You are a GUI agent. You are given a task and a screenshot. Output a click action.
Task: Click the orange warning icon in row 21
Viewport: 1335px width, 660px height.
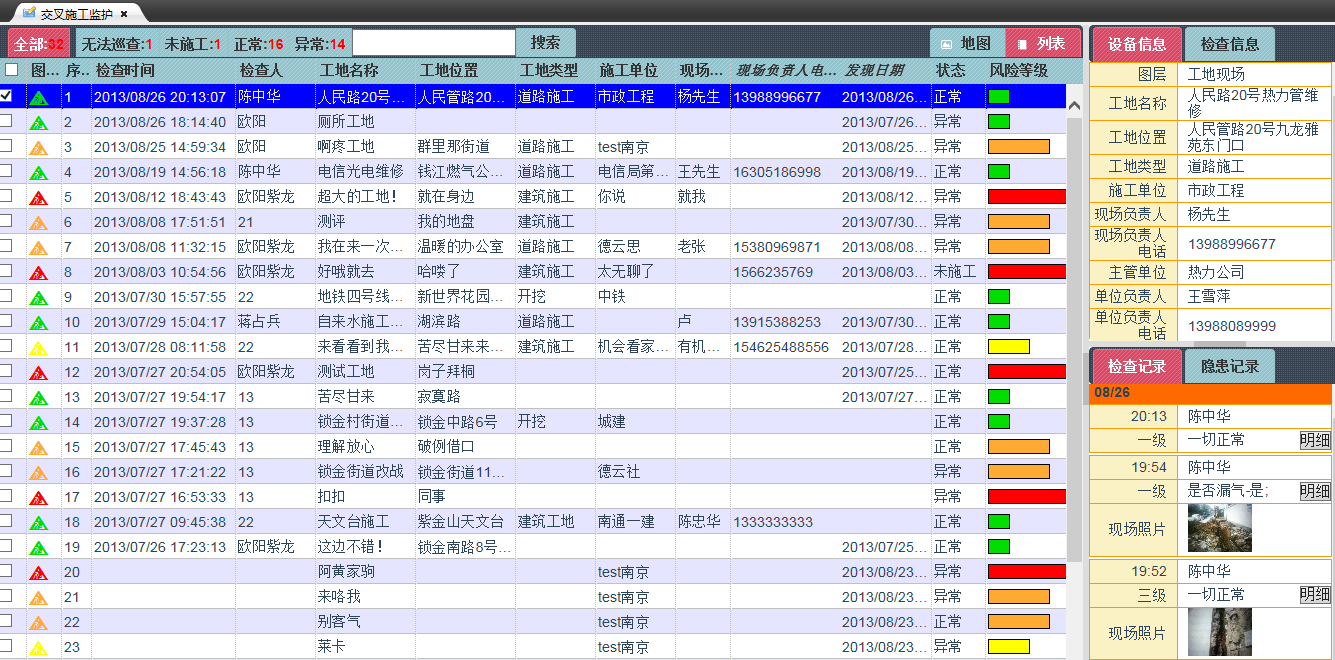(x=39, y=597)
